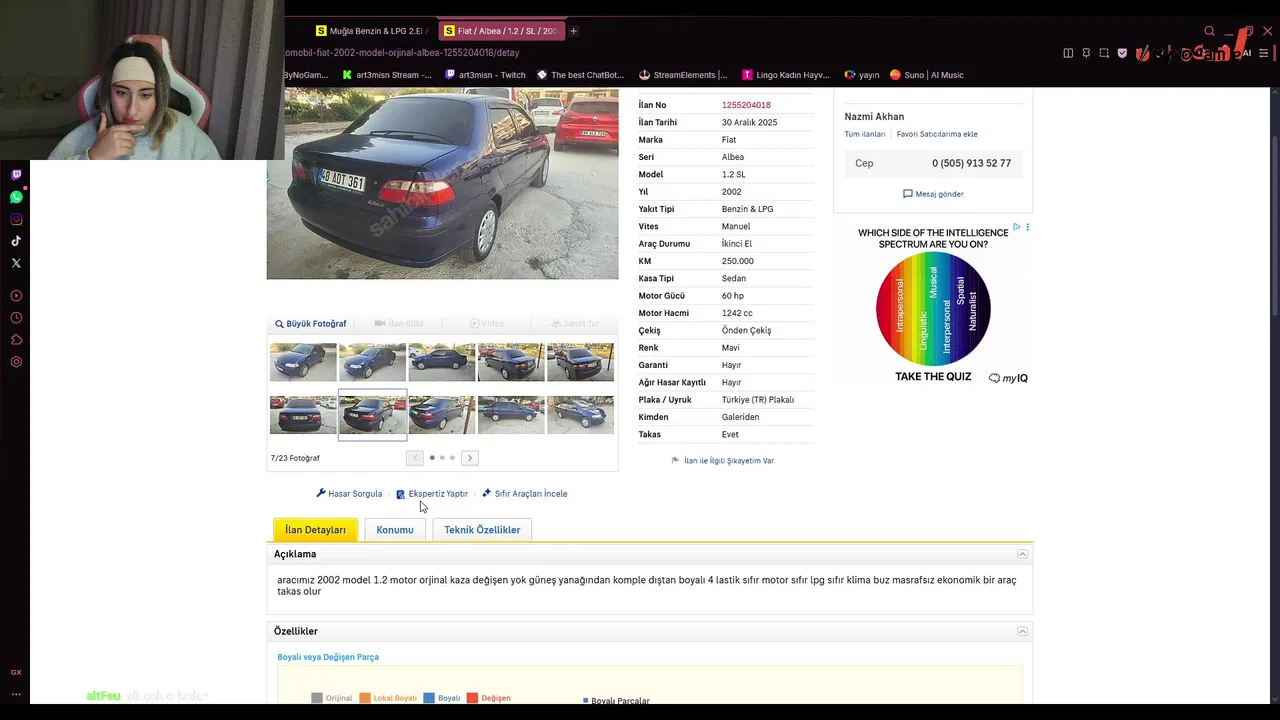Click Favori Satıcılarıma ekle
The image size is (1280, 720).
(x=937, y=134)
